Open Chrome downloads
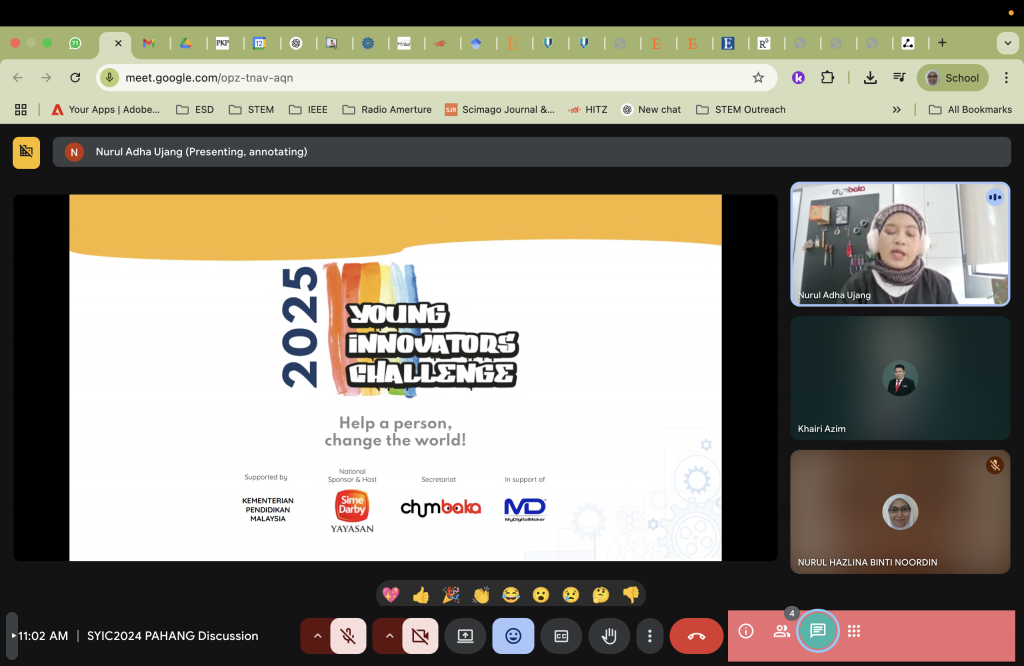1024x666 pixels. (x=870, y=78)
